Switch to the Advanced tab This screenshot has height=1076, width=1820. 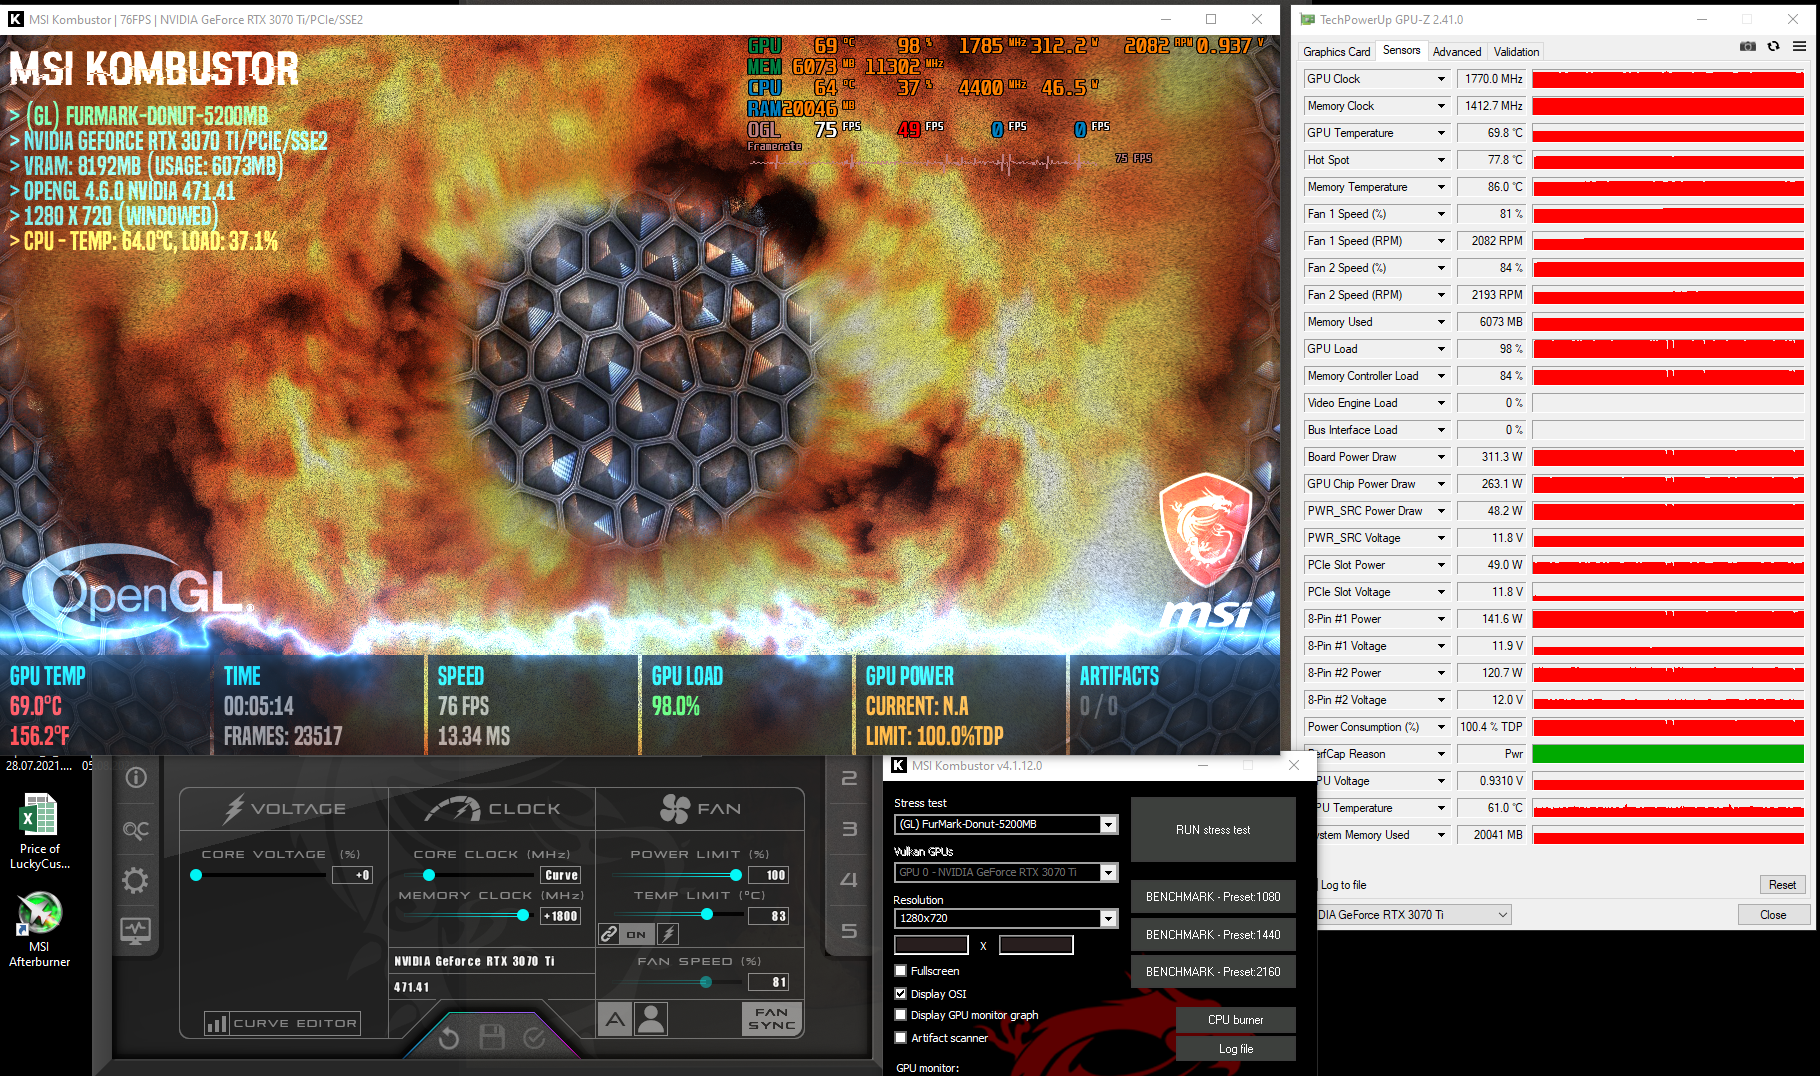tap(1457, 52)
